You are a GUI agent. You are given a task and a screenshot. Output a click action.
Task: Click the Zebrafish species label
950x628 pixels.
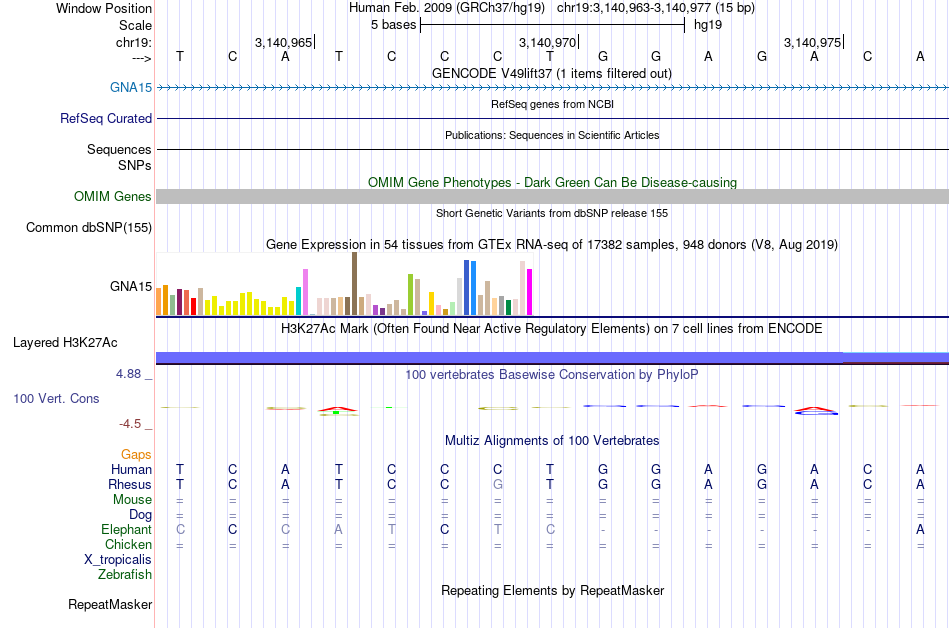click(125, 574)
